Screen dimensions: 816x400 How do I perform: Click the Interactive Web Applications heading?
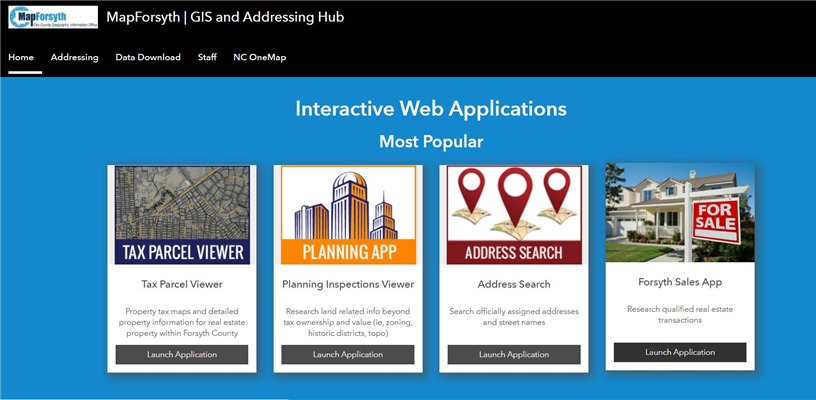431,108
